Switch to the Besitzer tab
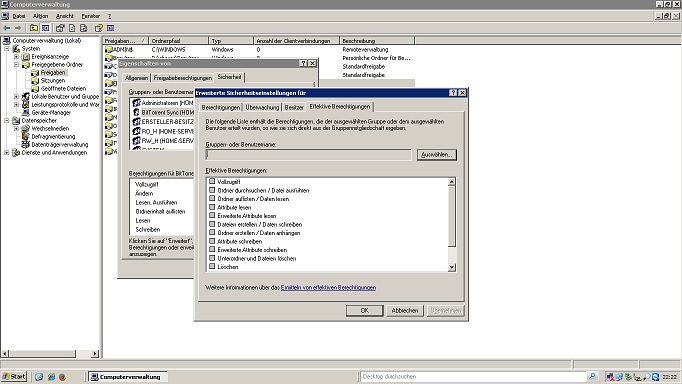682x384 pixels. [294, 107]
